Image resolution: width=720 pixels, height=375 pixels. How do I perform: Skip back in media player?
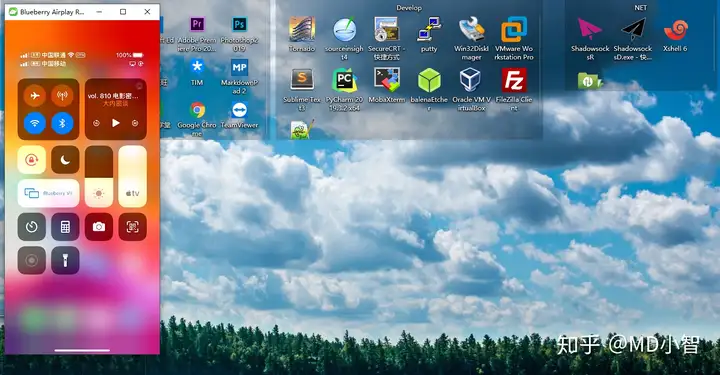point(96,123)
